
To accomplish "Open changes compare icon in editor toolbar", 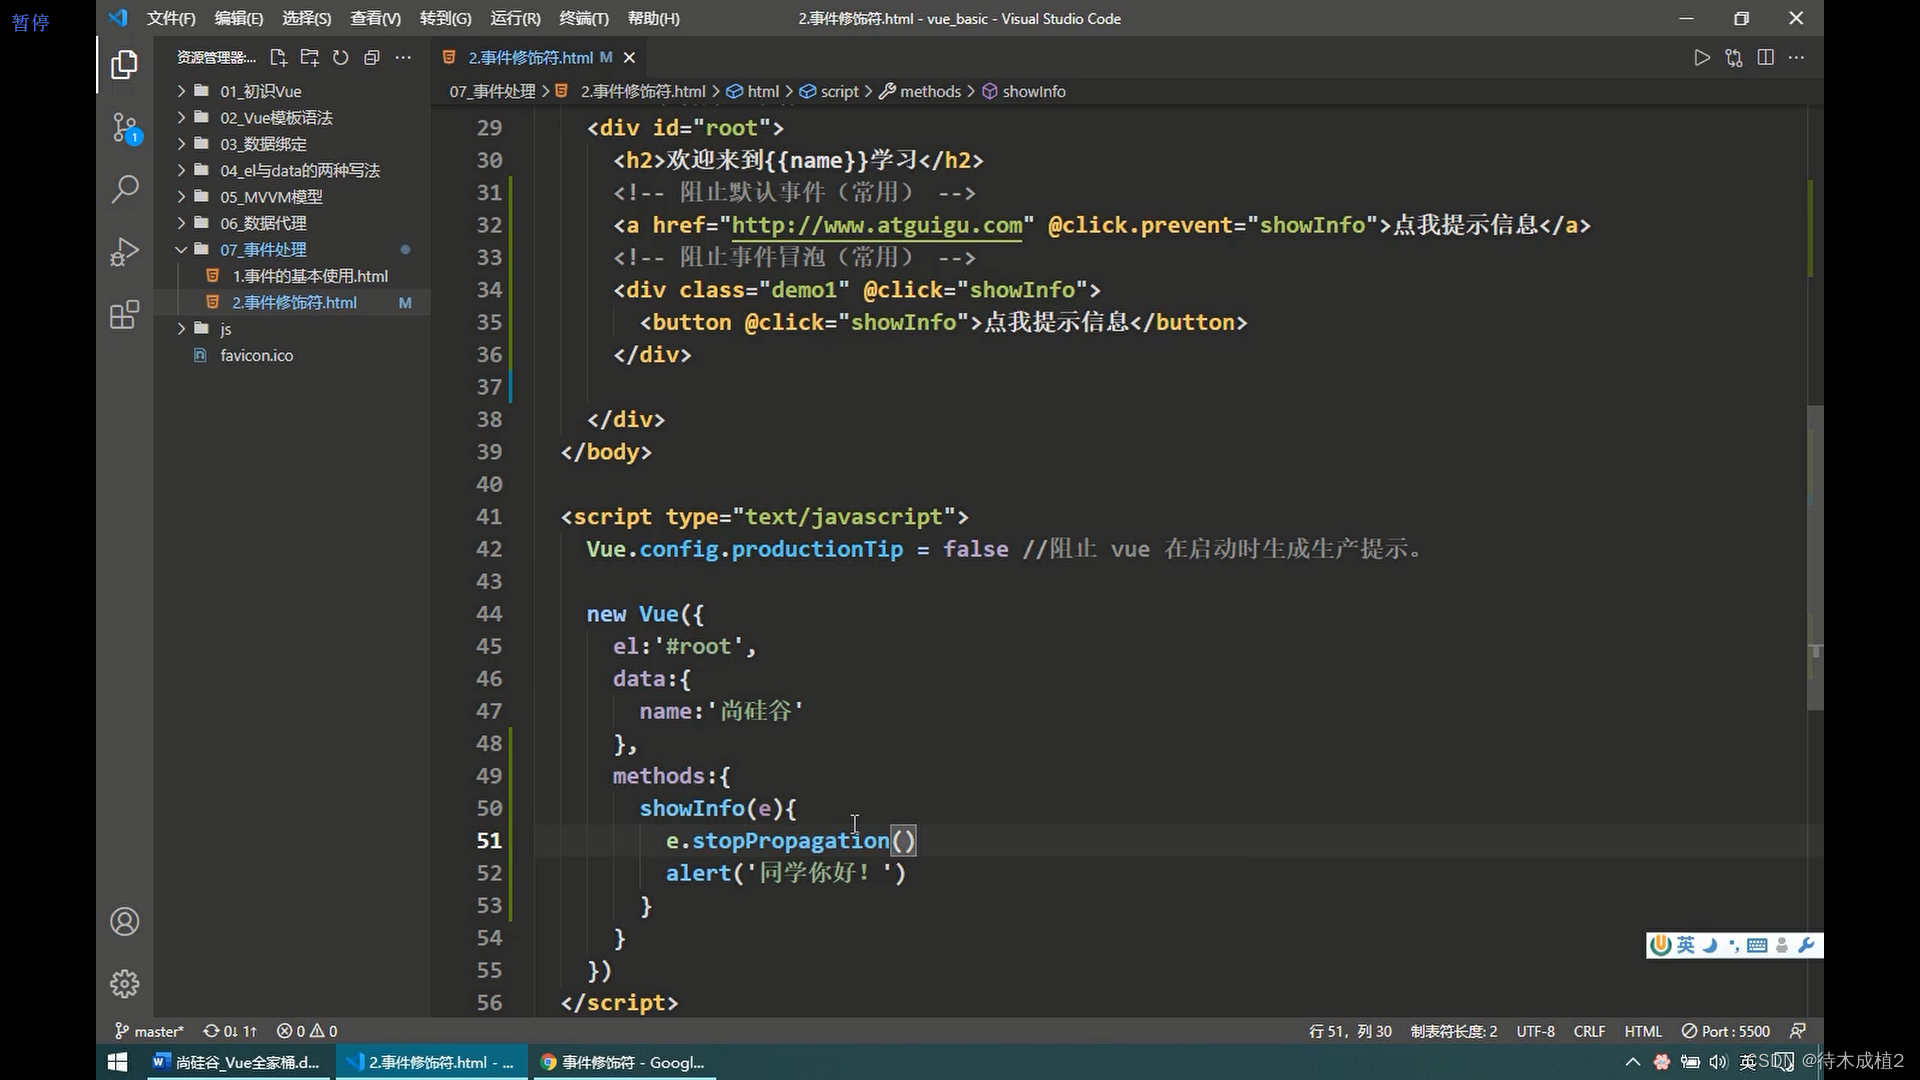I will (x=1733, y=58).
